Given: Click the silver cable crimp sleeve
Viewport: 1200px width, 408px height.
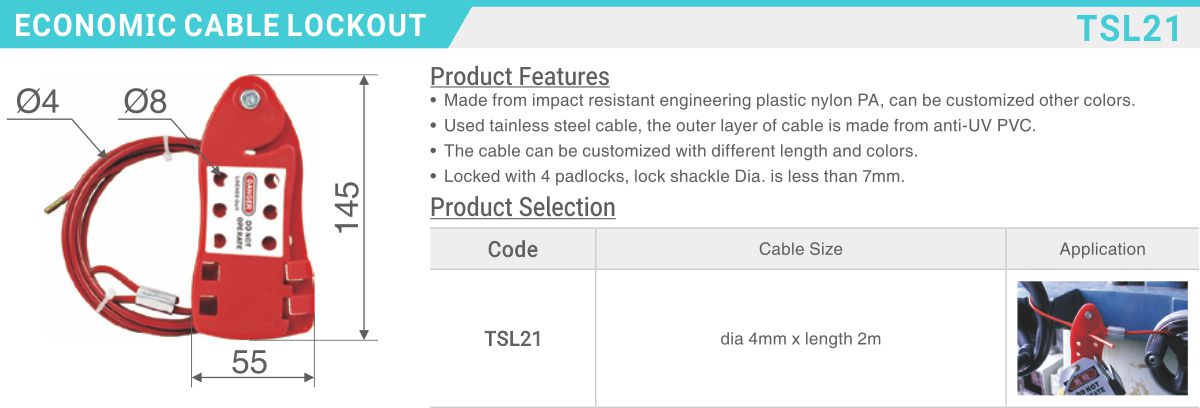Looking at the screenshot, I should point(158,296).
